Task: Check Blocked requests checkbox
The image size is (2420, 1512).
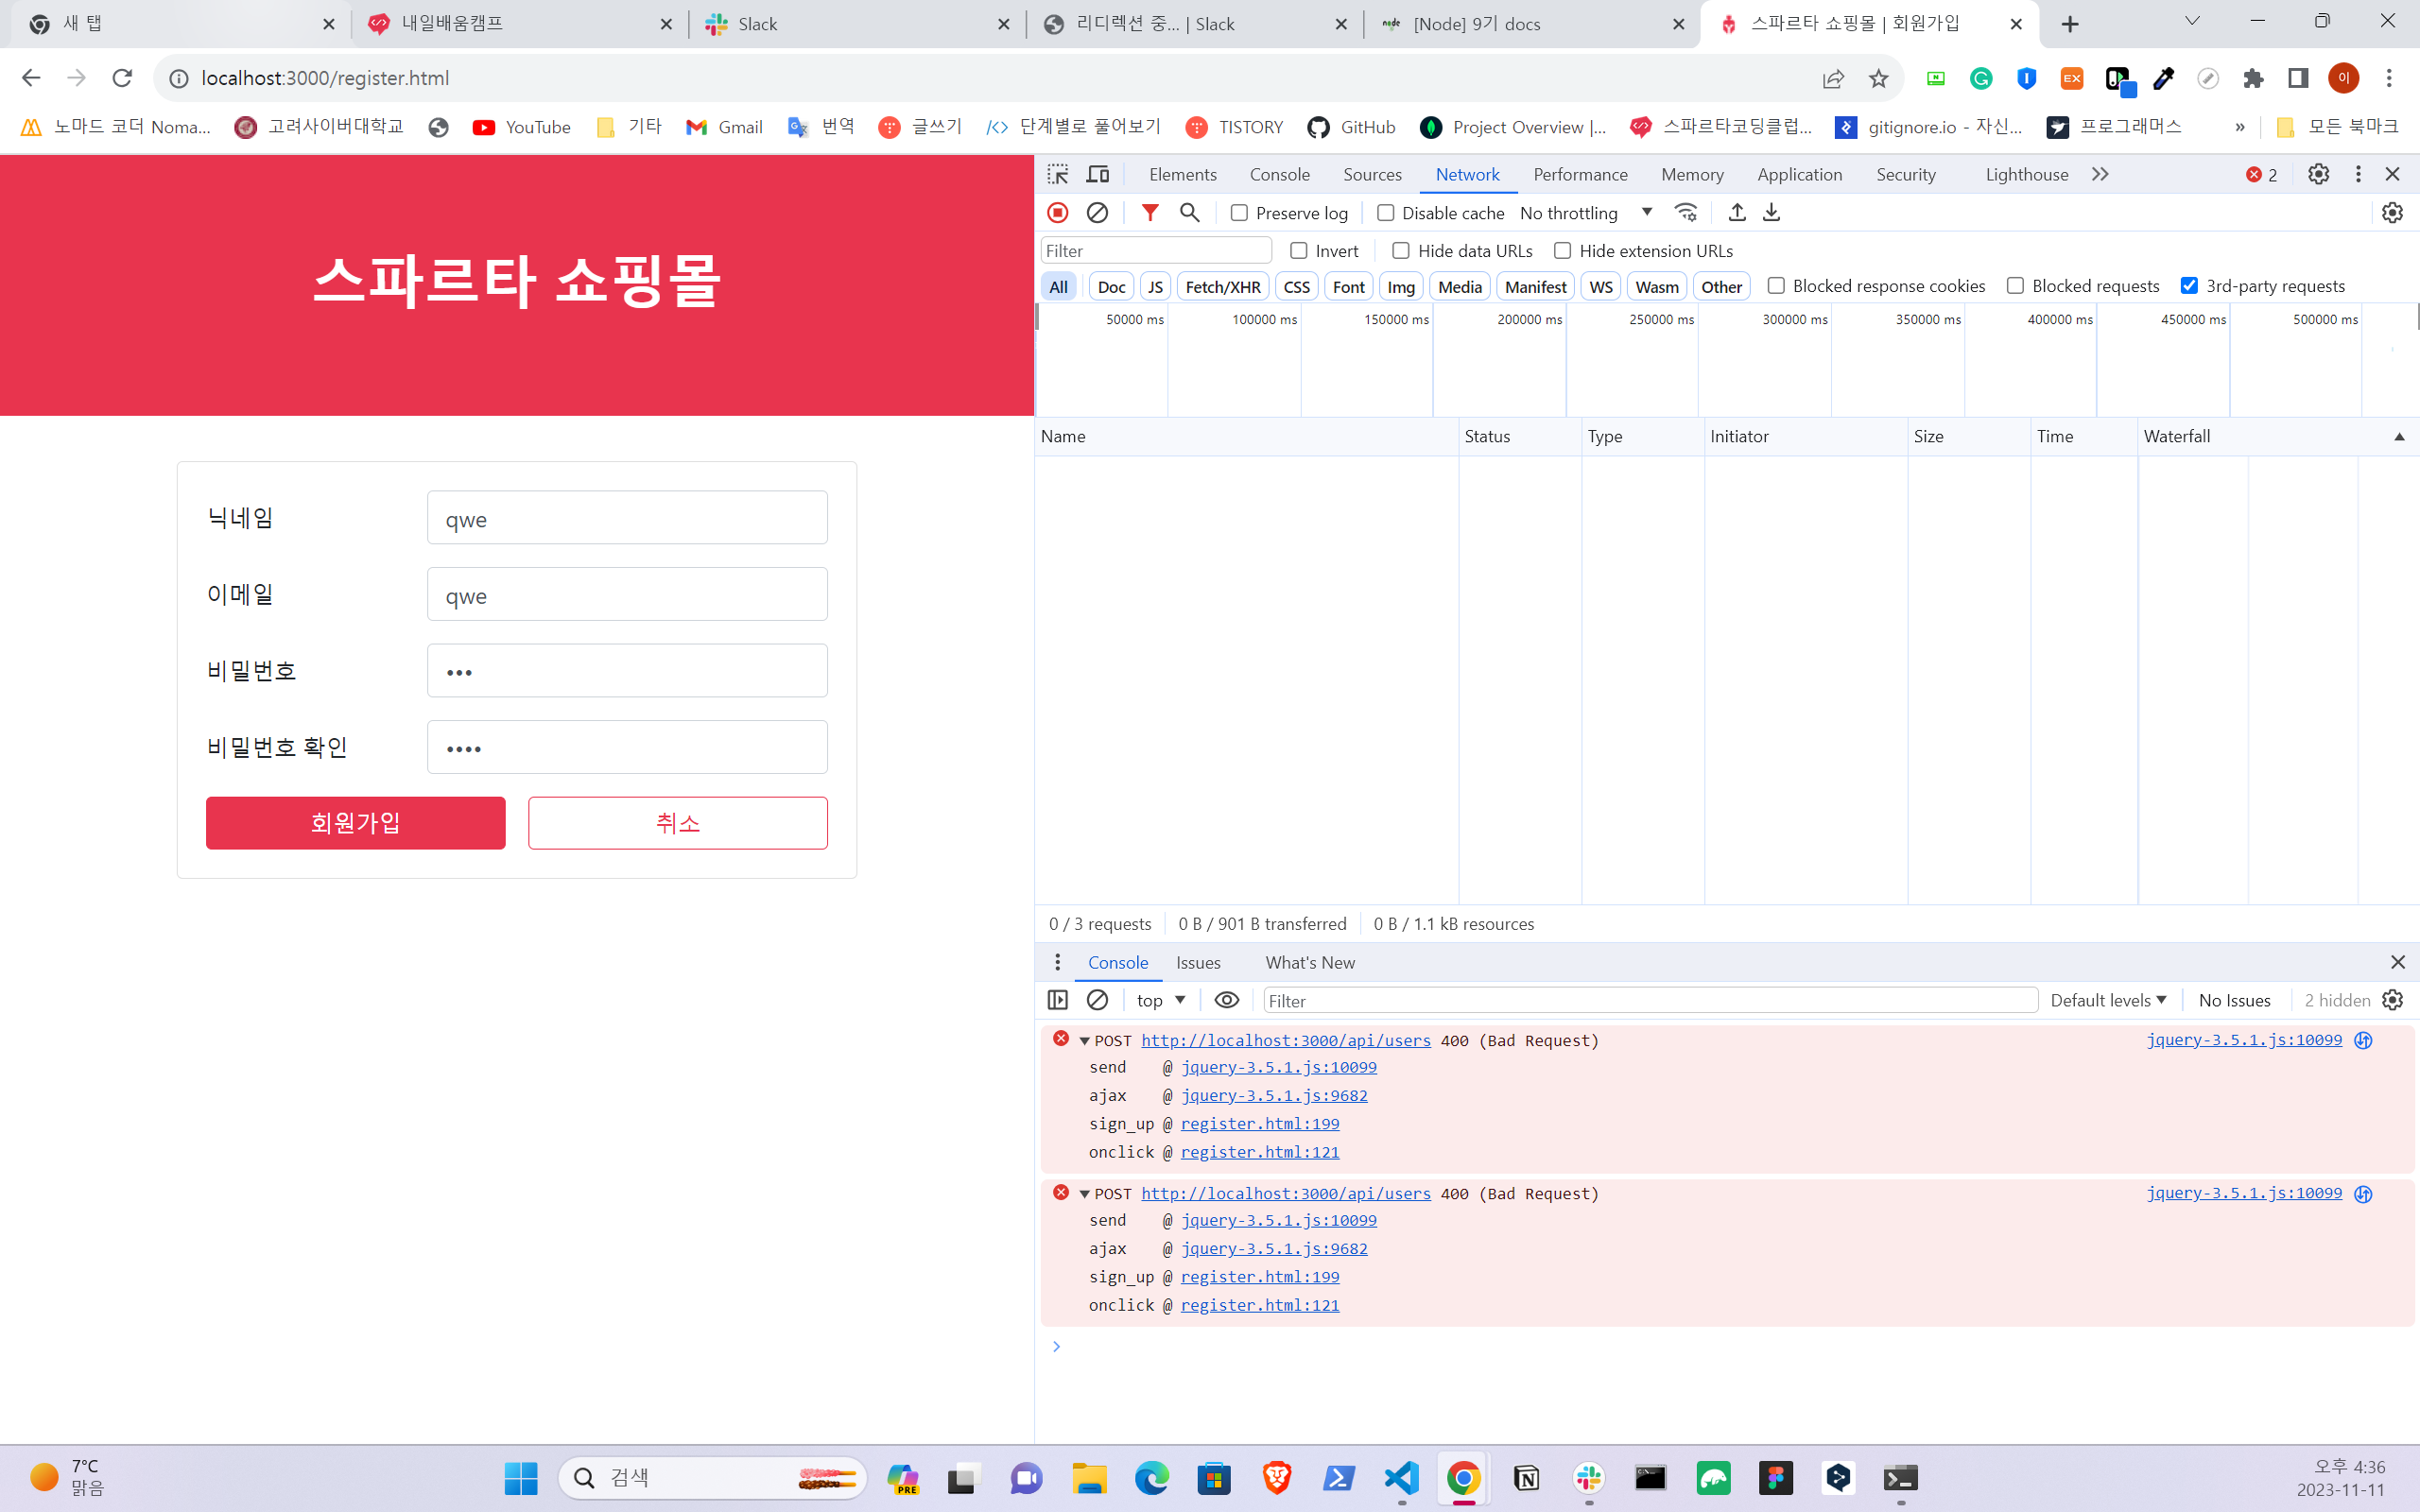Action: click(x=2015, y=285)
